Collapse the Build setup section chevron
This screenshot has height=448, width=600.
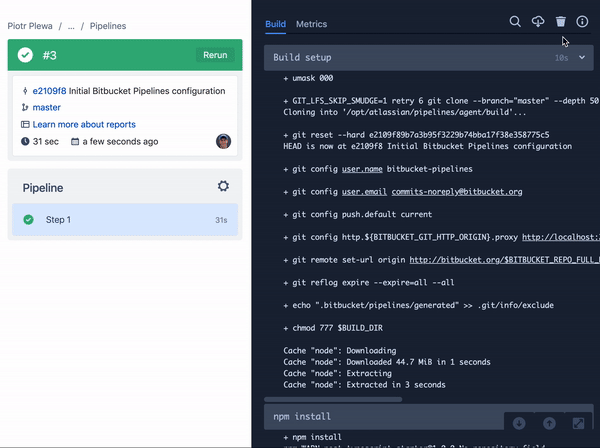[583, 58]
